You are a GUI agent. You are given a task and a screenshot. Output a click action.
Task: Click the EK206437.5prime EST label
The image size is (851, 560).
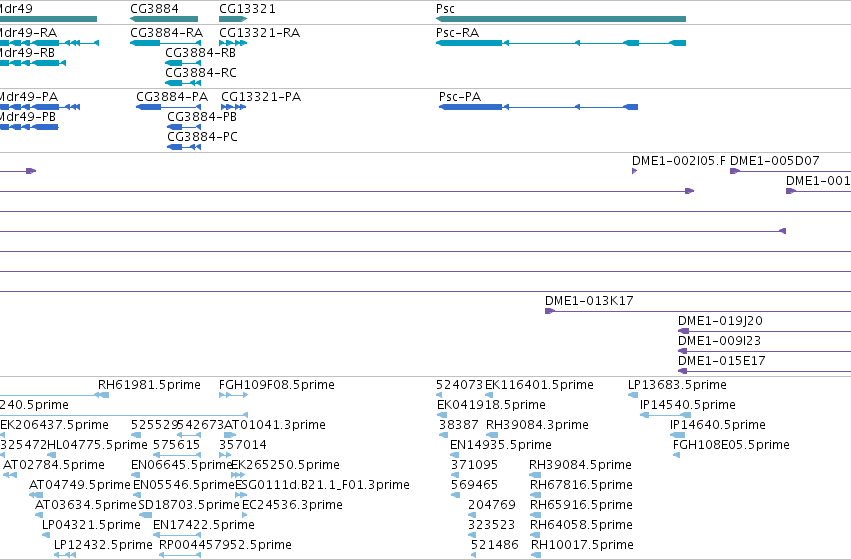tap(54, 425)
